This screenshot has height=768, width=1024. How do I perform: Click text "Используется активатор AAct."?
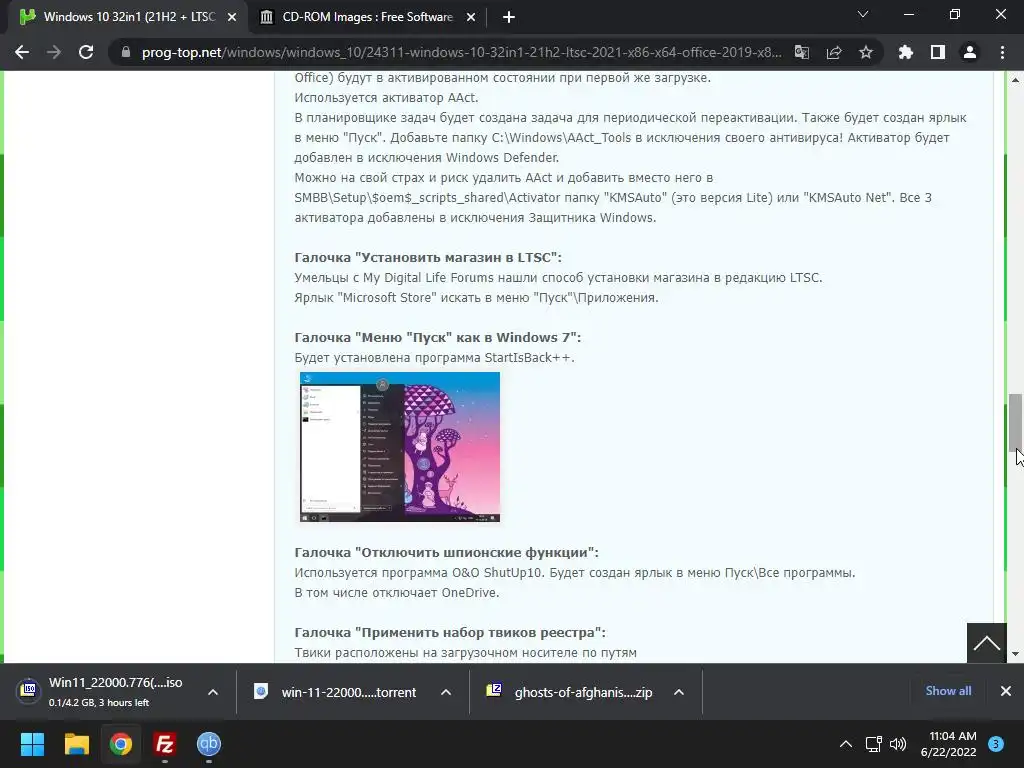[x=387, y=98]
